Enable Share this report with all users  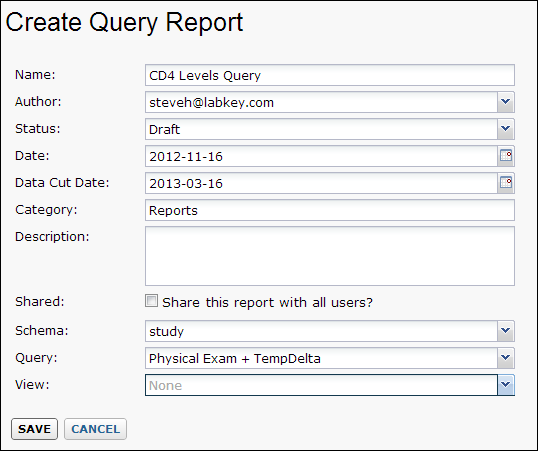[x=151, y=301]
